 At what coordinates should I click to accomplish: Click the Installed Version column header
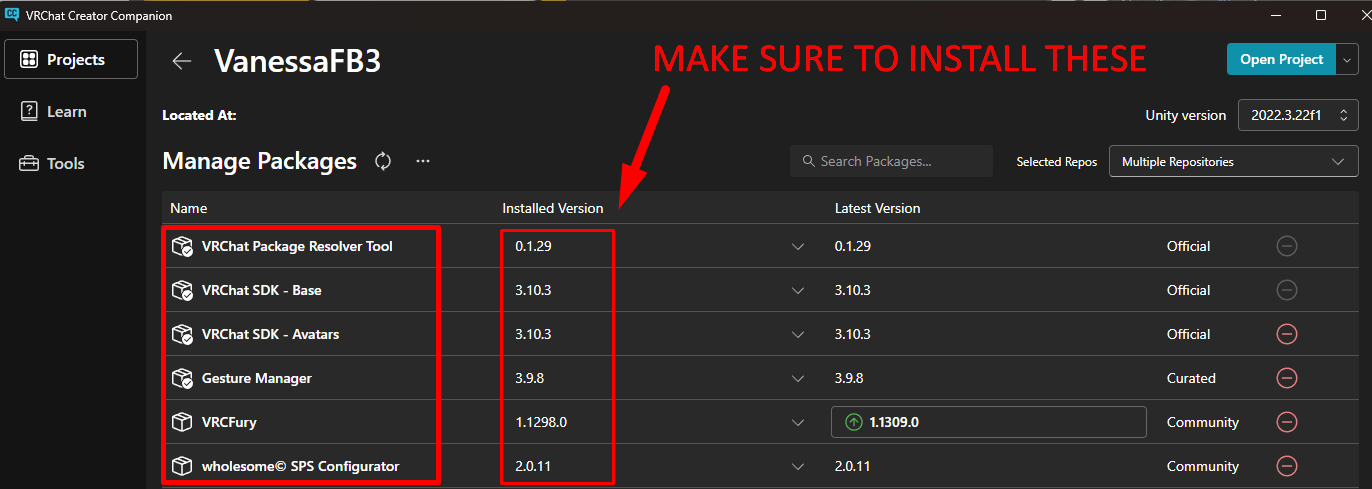[x=552, y=208]
